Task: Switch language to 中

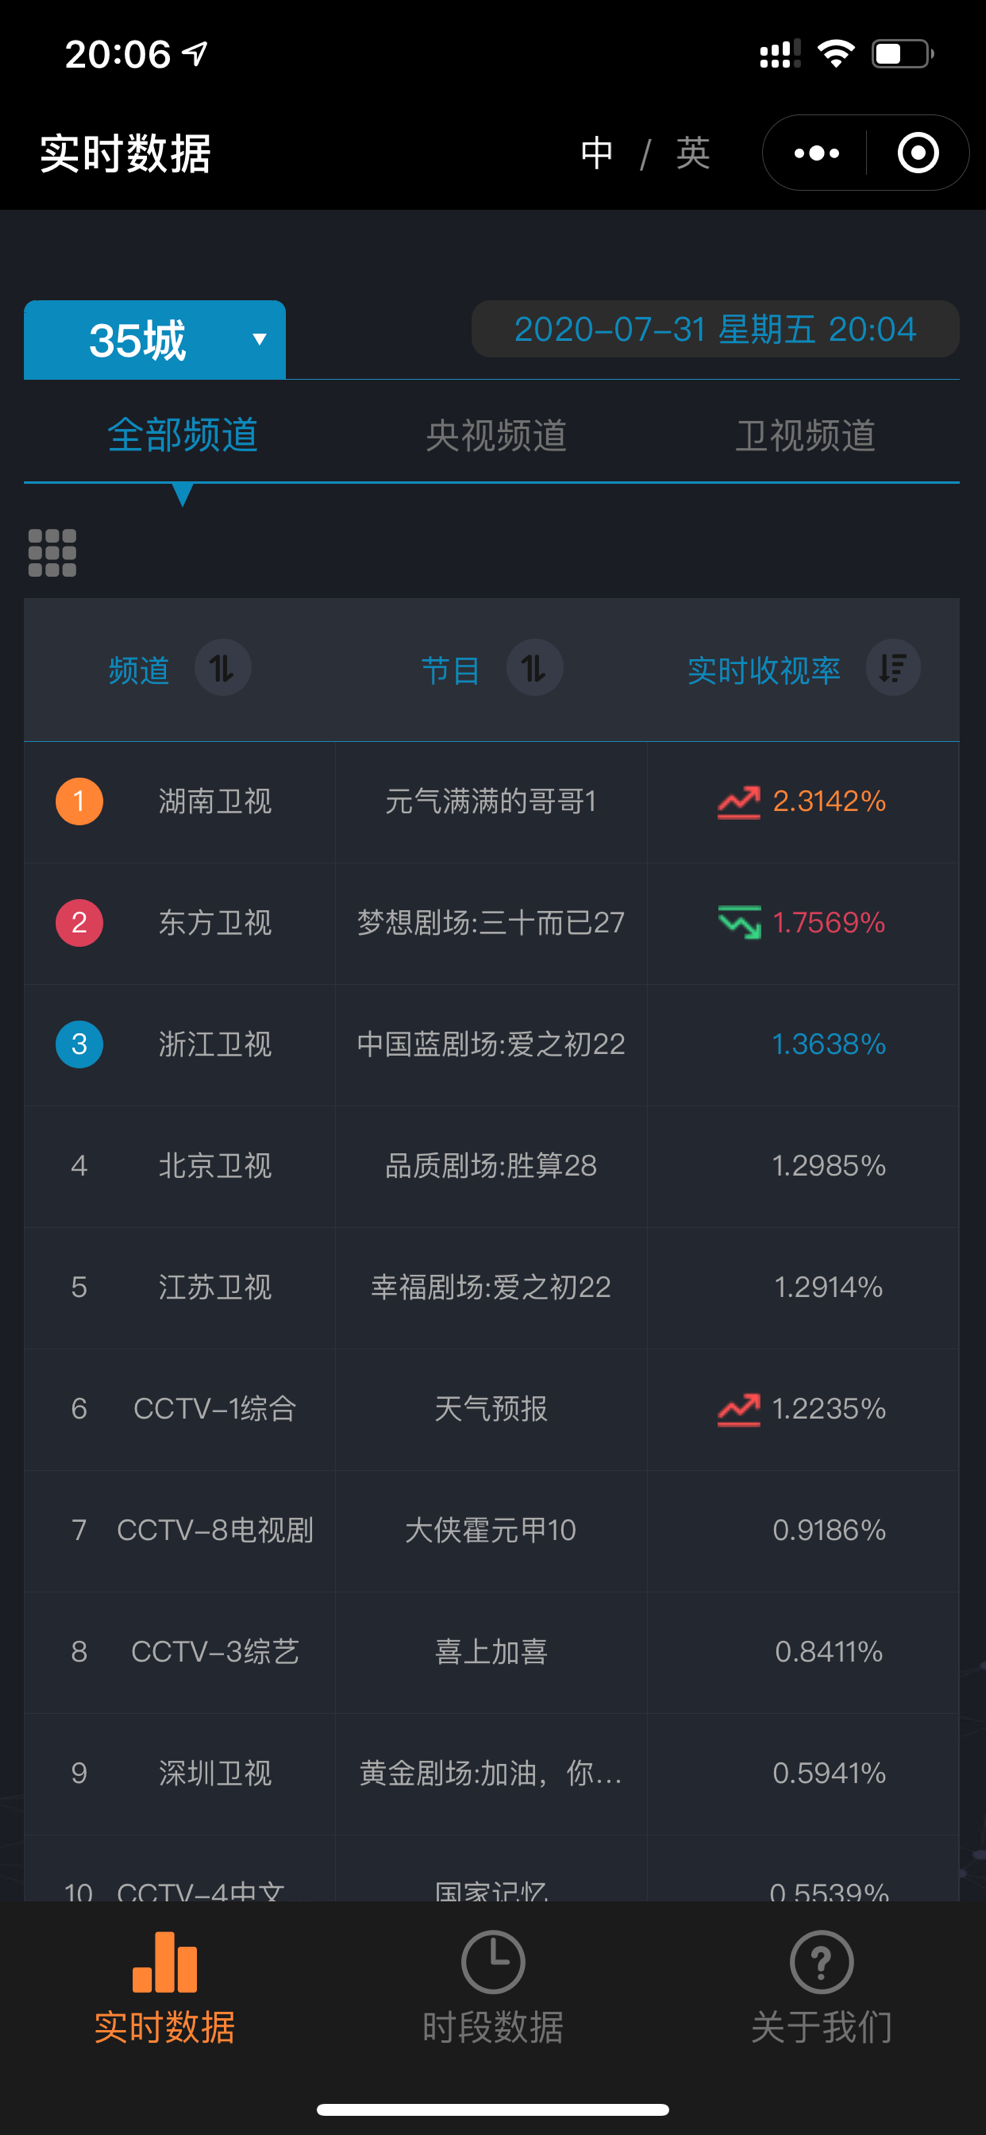Action: click(597, 153)
